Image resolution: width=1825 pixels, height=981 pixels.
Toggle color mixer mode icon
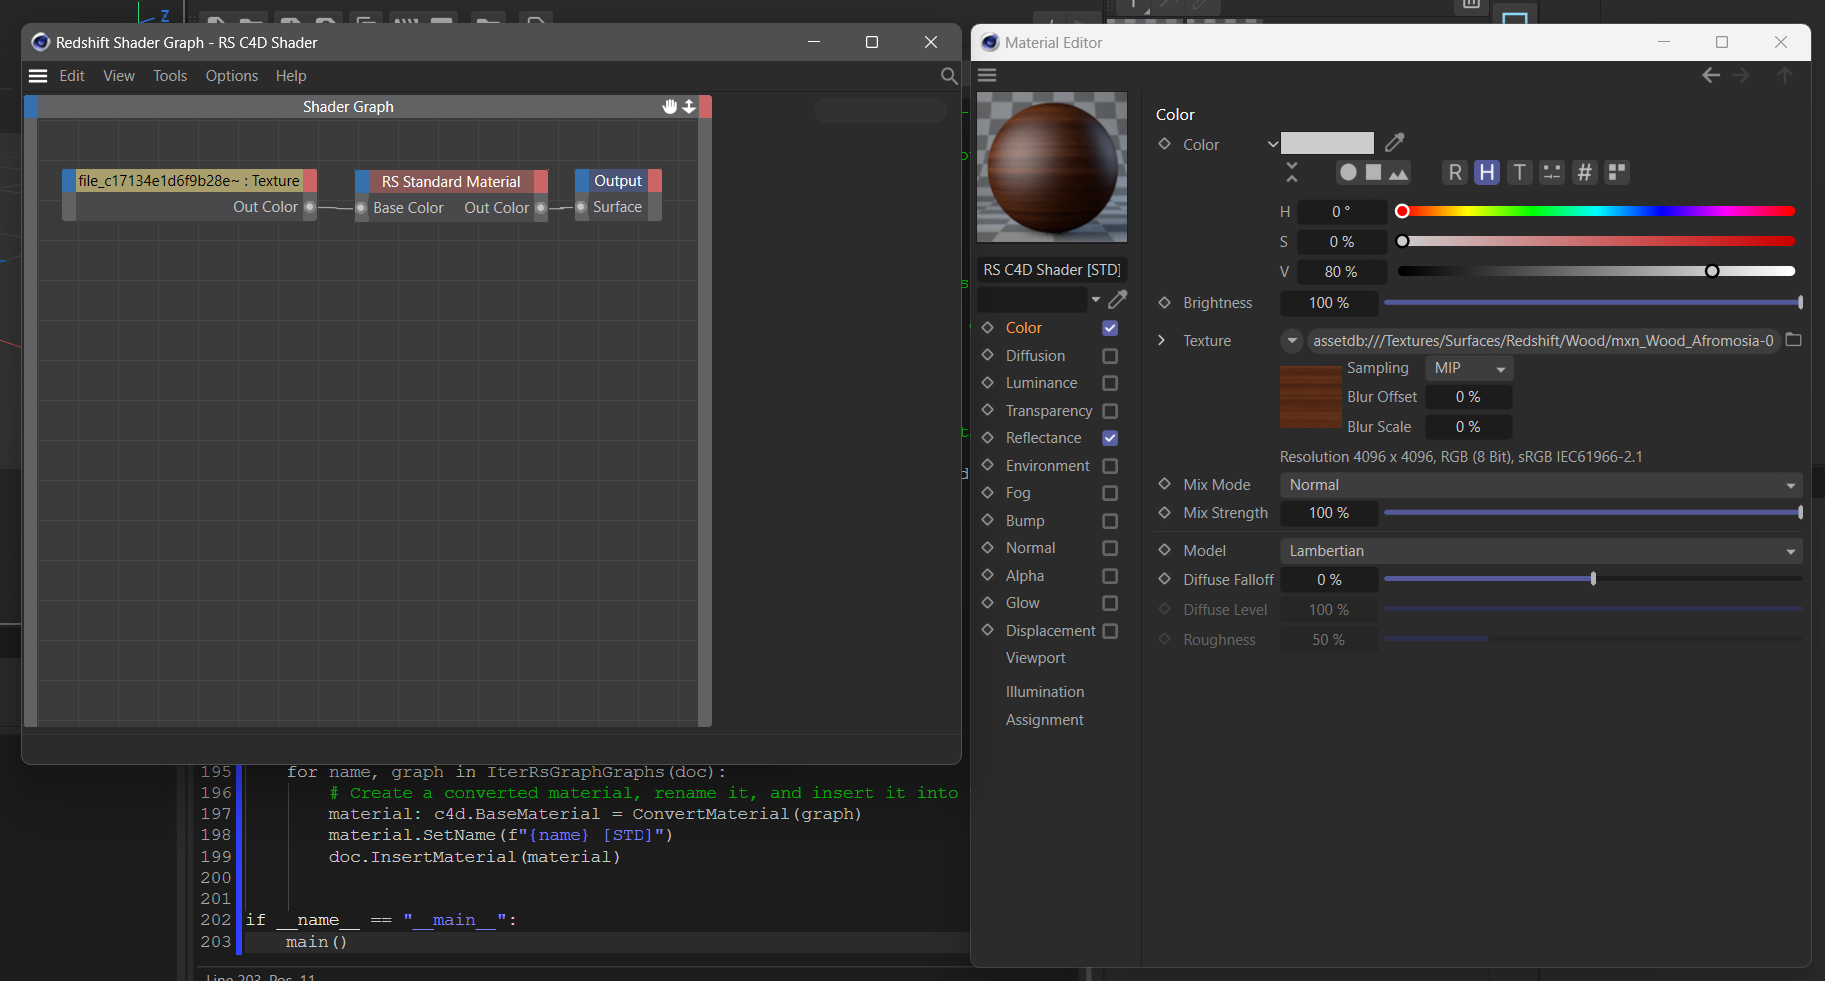1552,172
